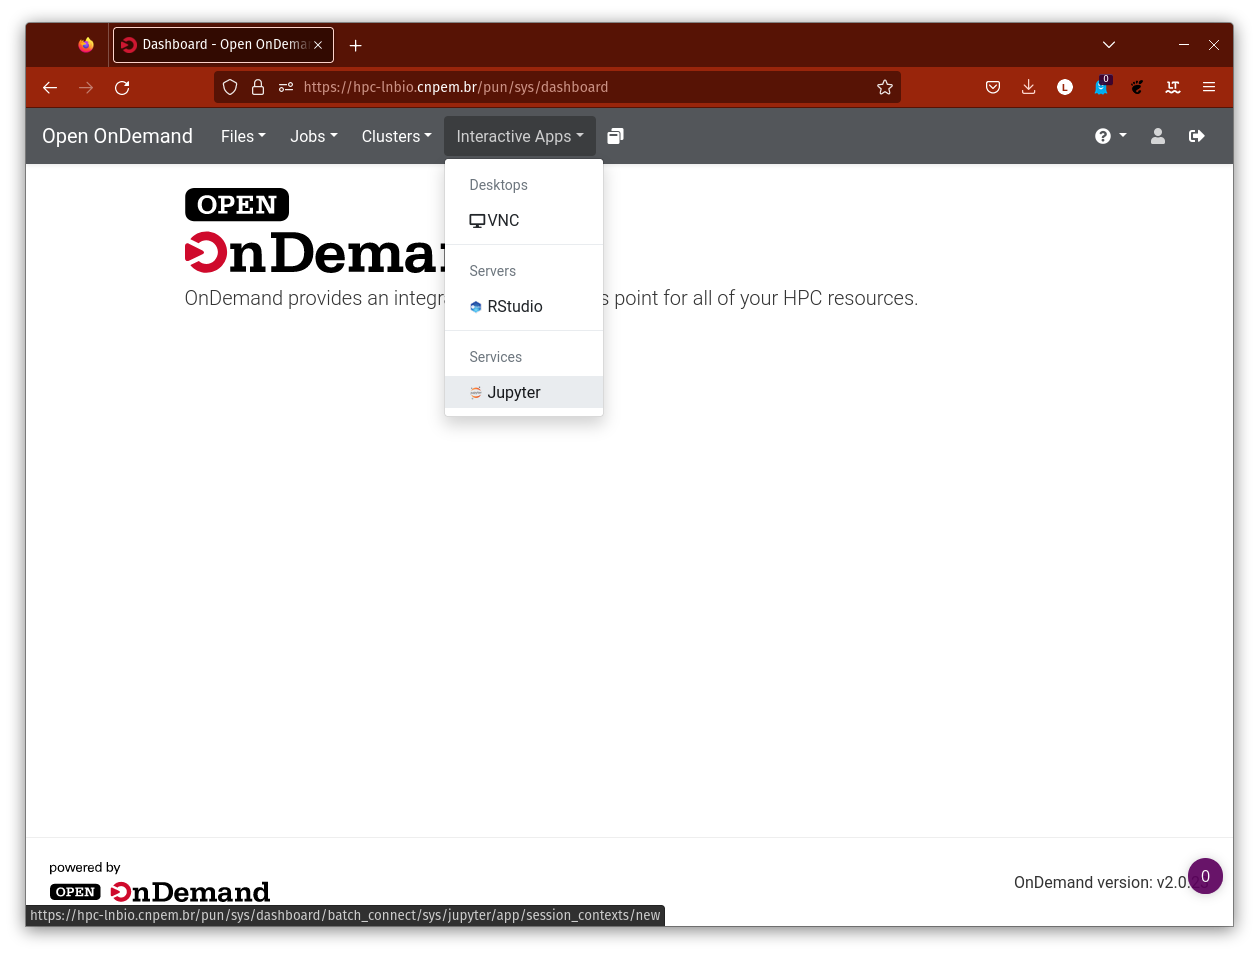Screen dimensions: 1259x955
Task: Open tracking protection shield icon
Action: coord(230,87)
